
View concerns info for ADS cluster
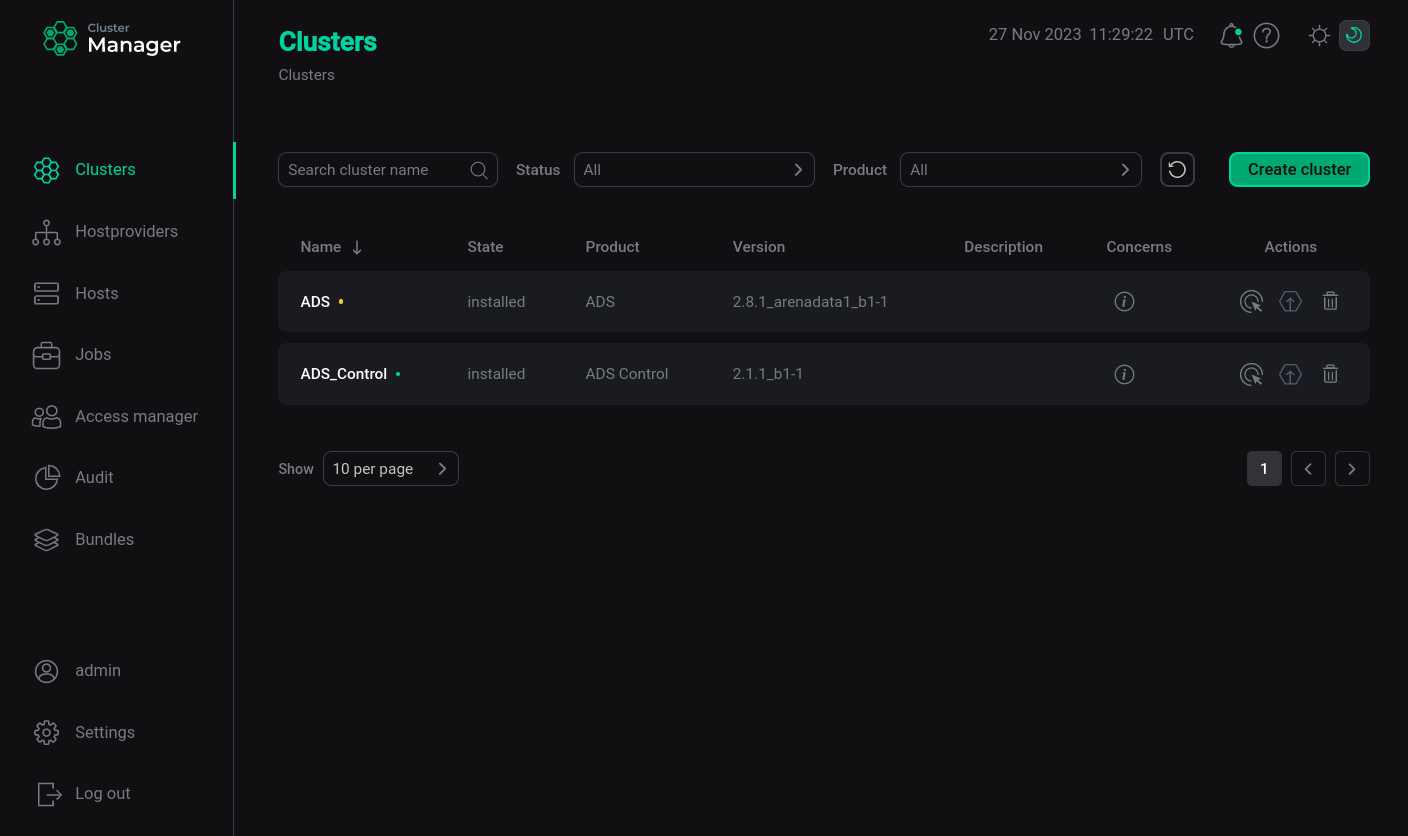pyautogui.click(x=1124, y=301)
